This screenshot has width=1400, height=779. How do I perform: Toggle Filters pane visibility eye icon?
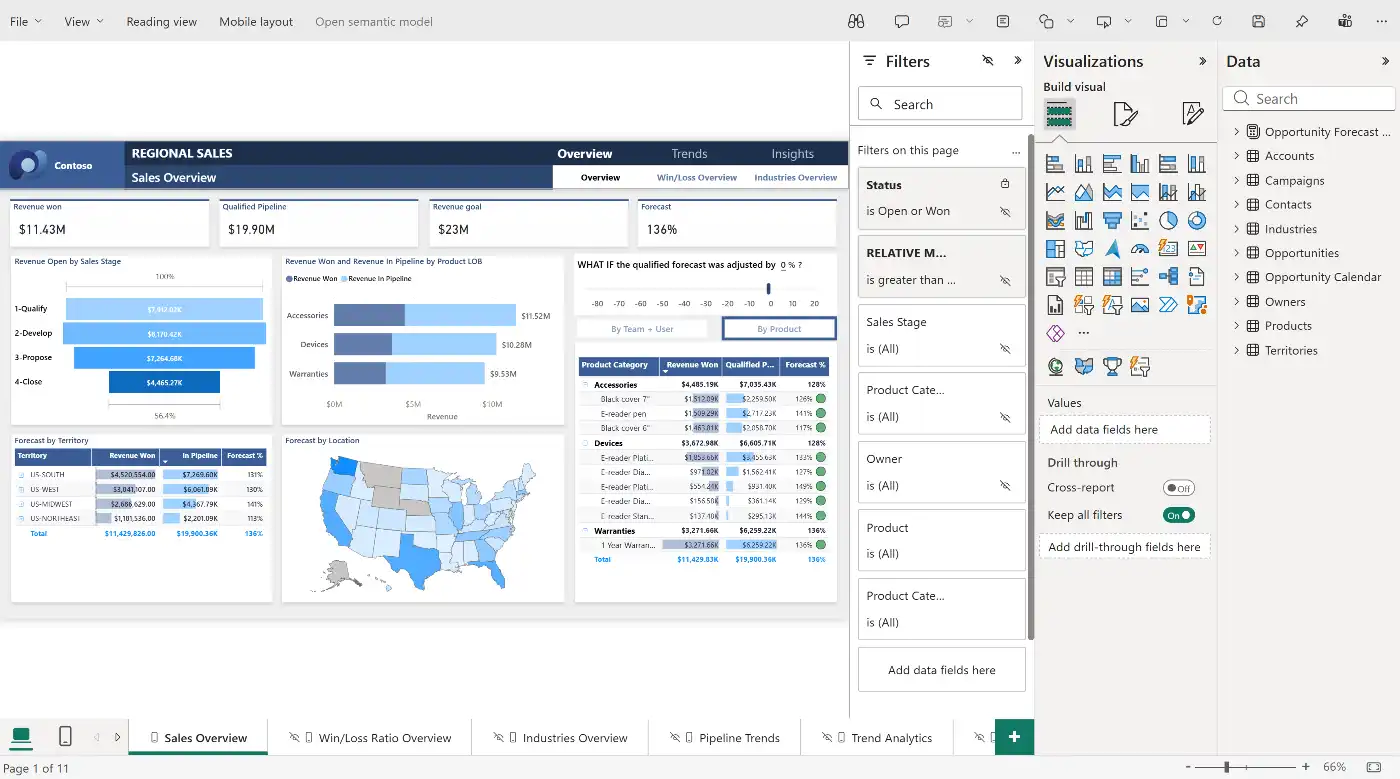(988, 61)
